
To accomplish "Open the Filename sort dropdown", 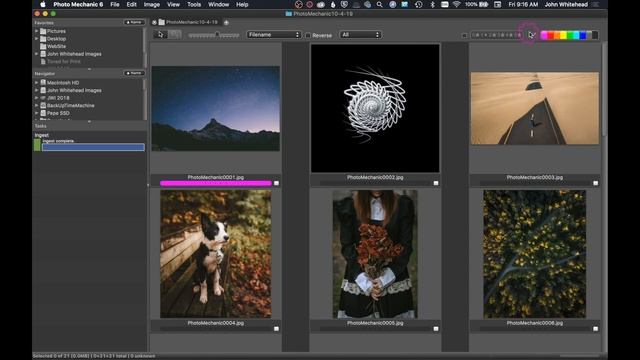I will (x=274, y=35).
